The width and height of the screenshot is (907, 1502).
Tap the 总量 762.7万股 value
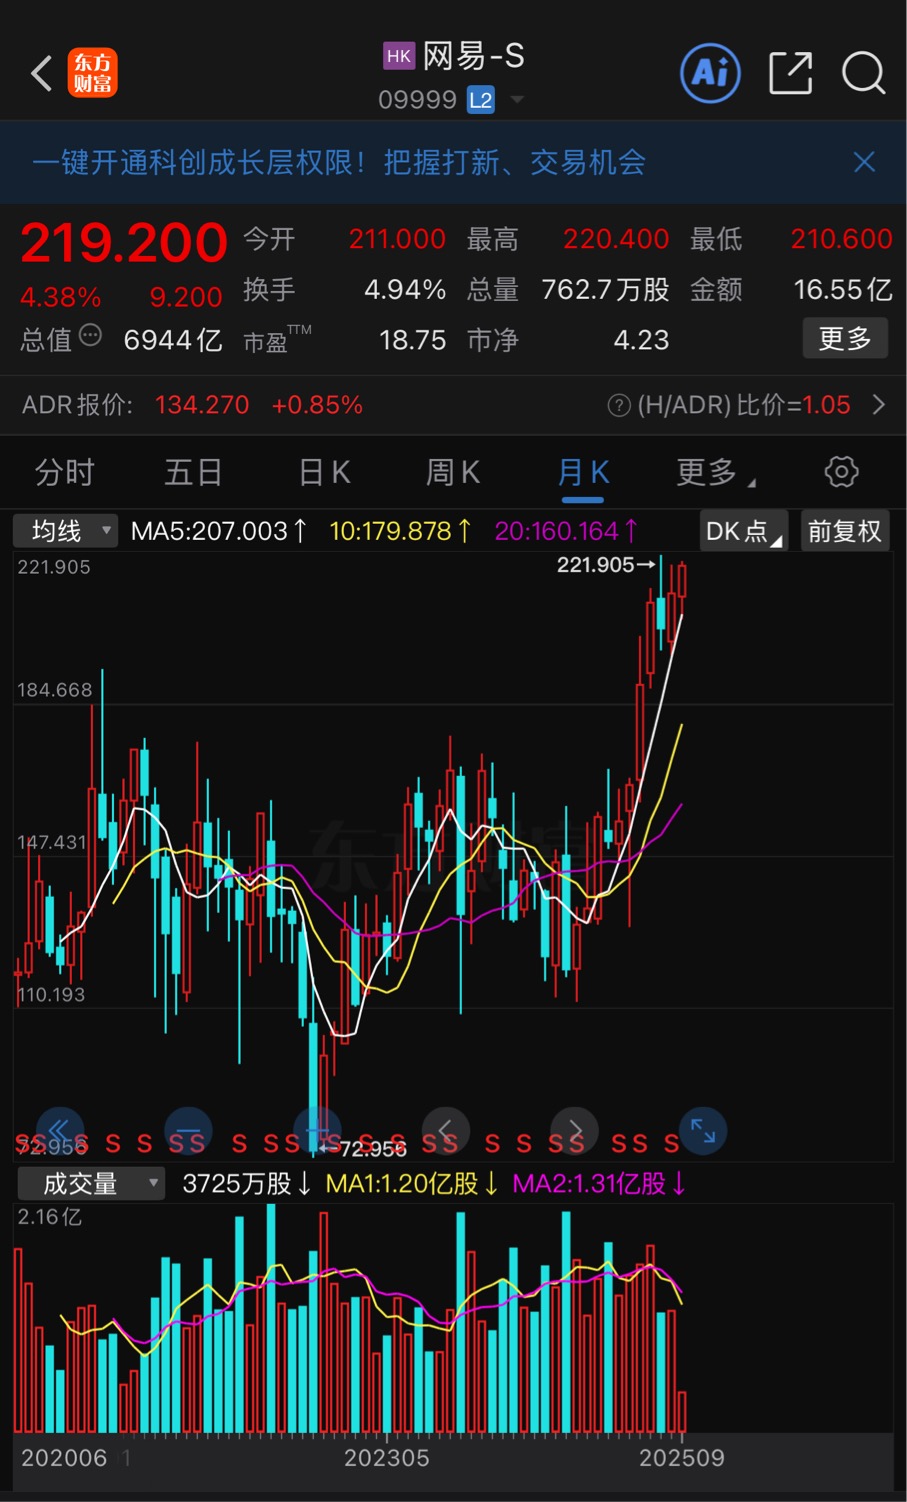pyautogui.click(x=605, y=290)
